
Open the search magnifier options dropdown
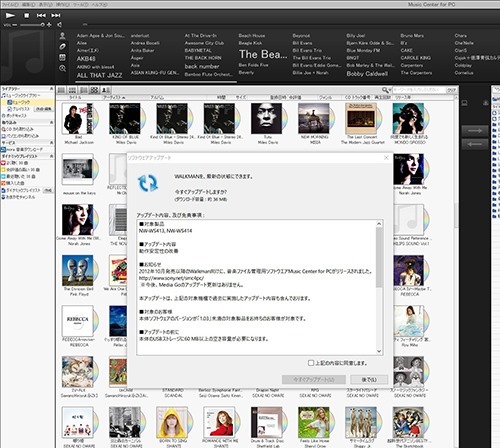pyautogui.click(x=386, y=90)
